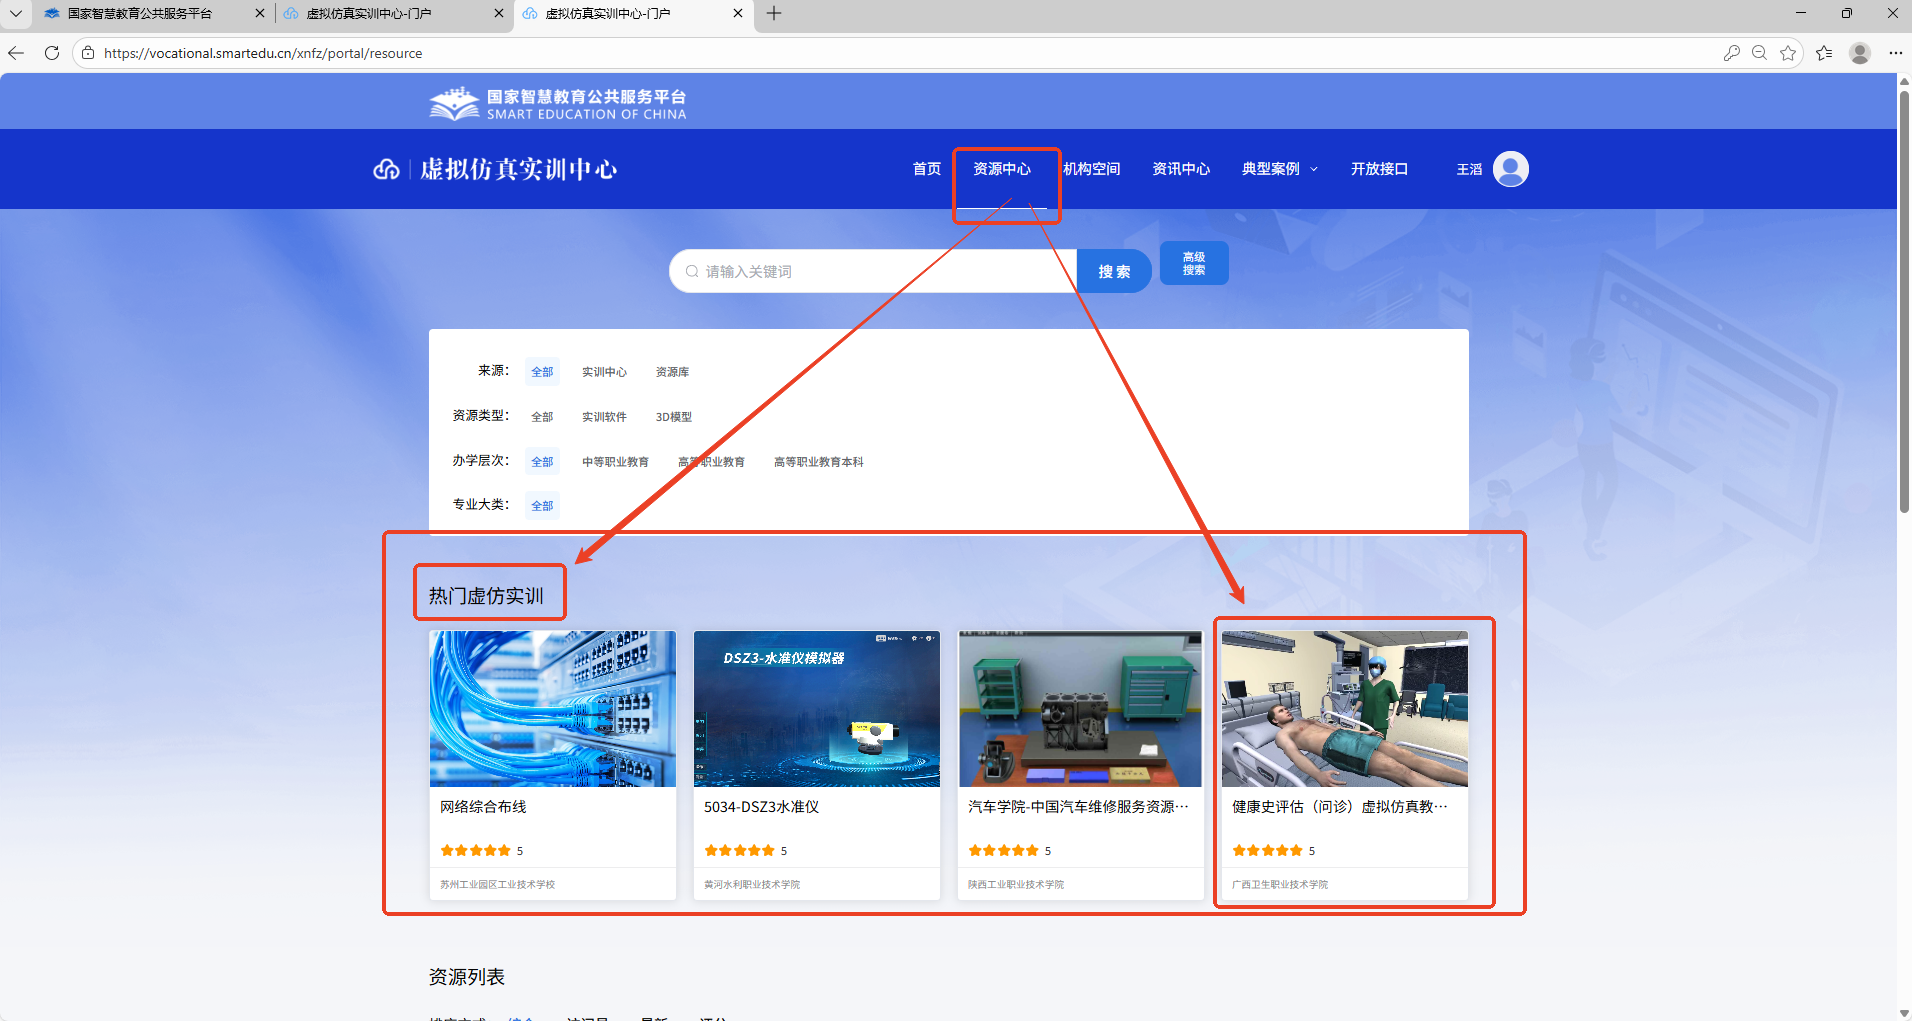The image size is (1912, 1021).
Task: Add page to favorites star icon
Action: click(x=1788, y=53)
